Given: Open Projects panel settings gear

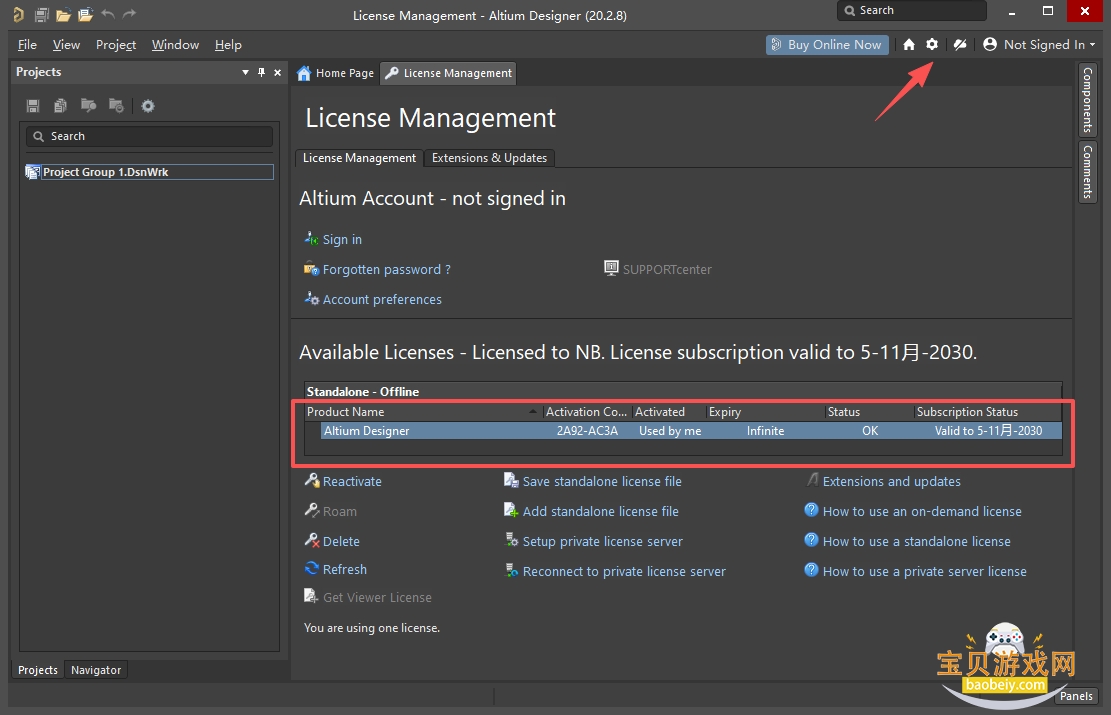Looking at the screenshot, I should point(147,106).
